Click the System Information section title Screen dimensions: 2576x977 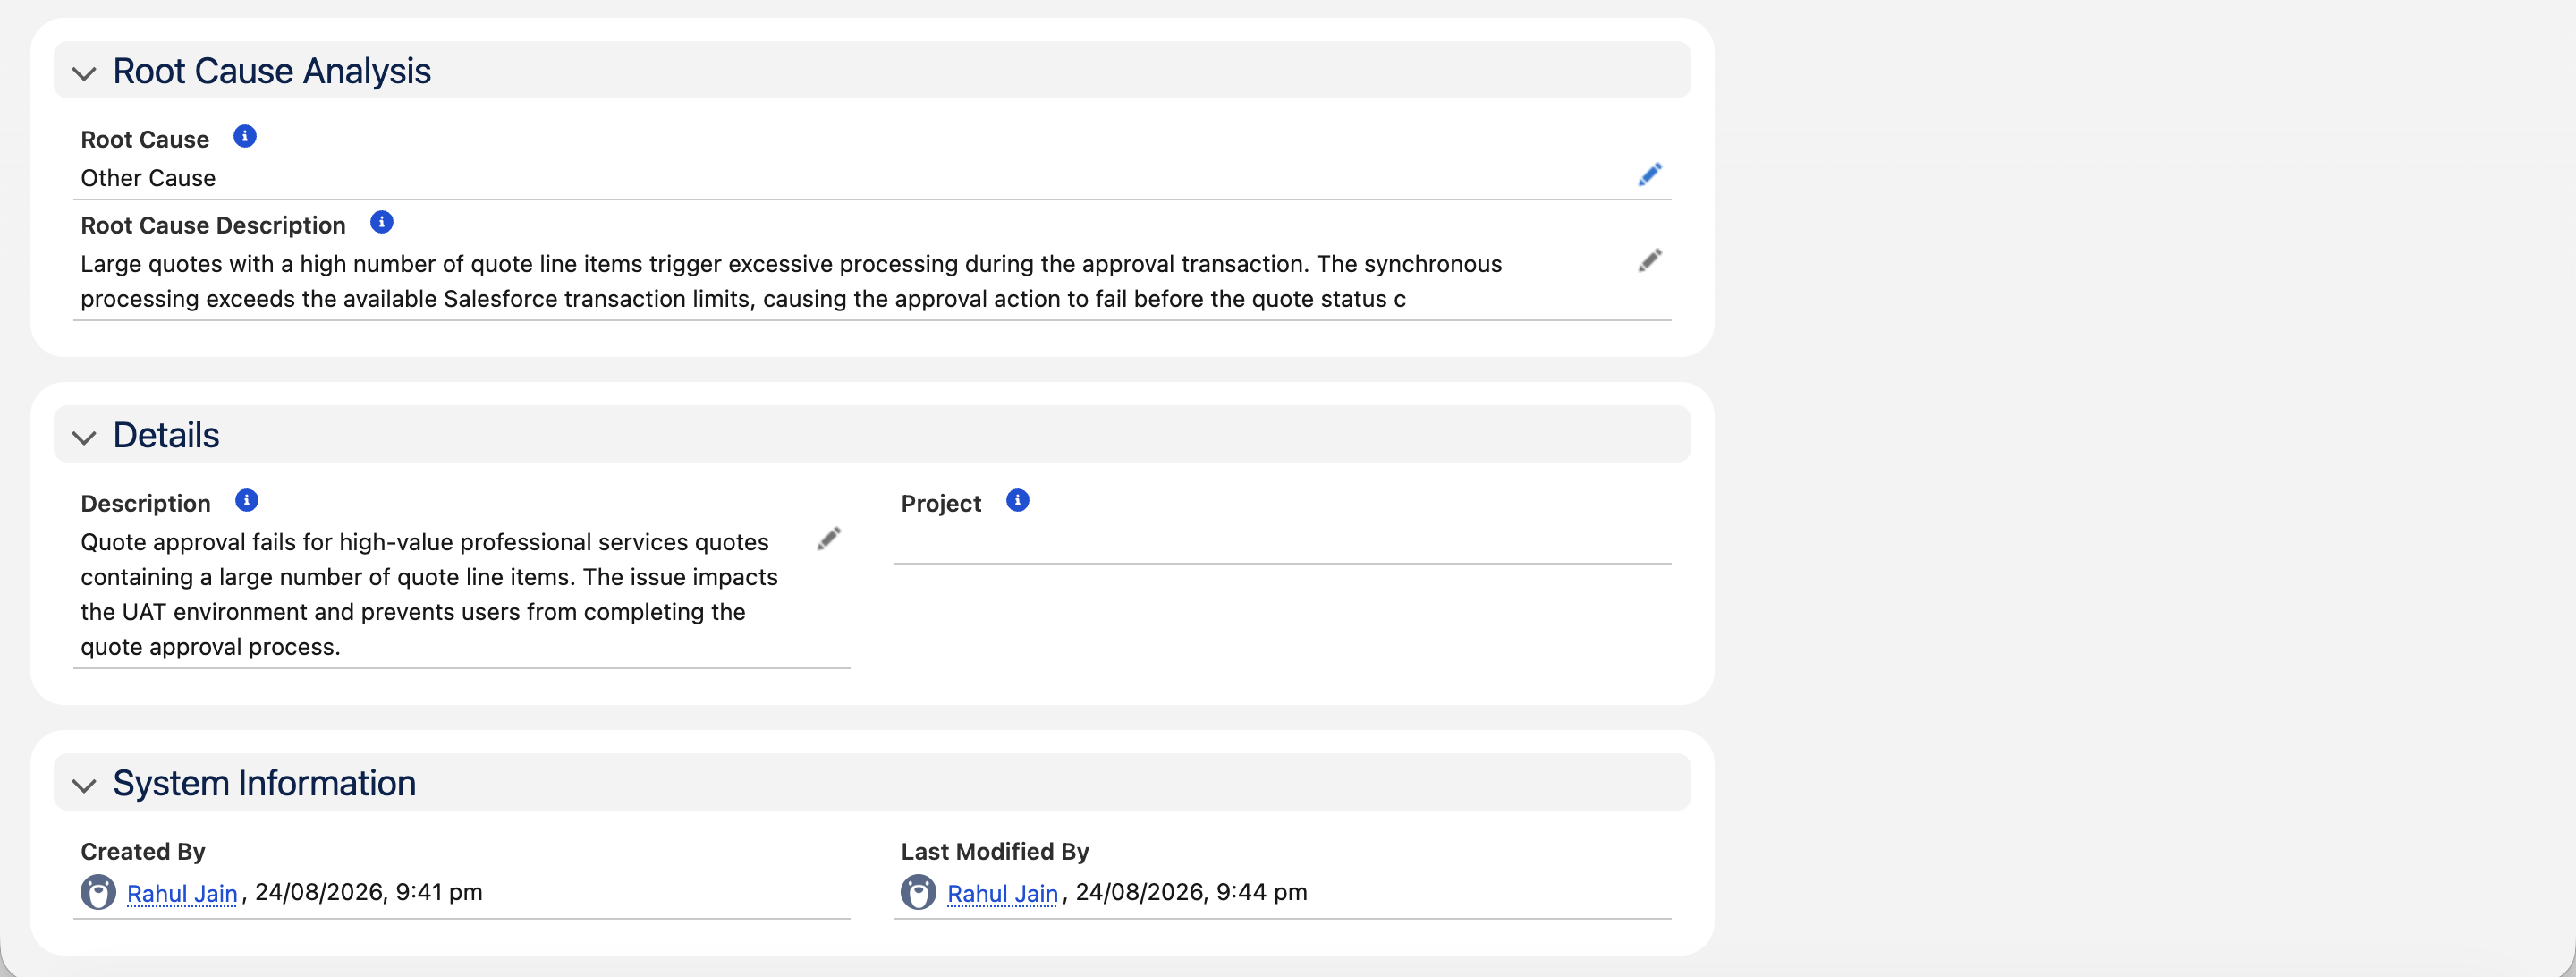click(x=264, y=783)
